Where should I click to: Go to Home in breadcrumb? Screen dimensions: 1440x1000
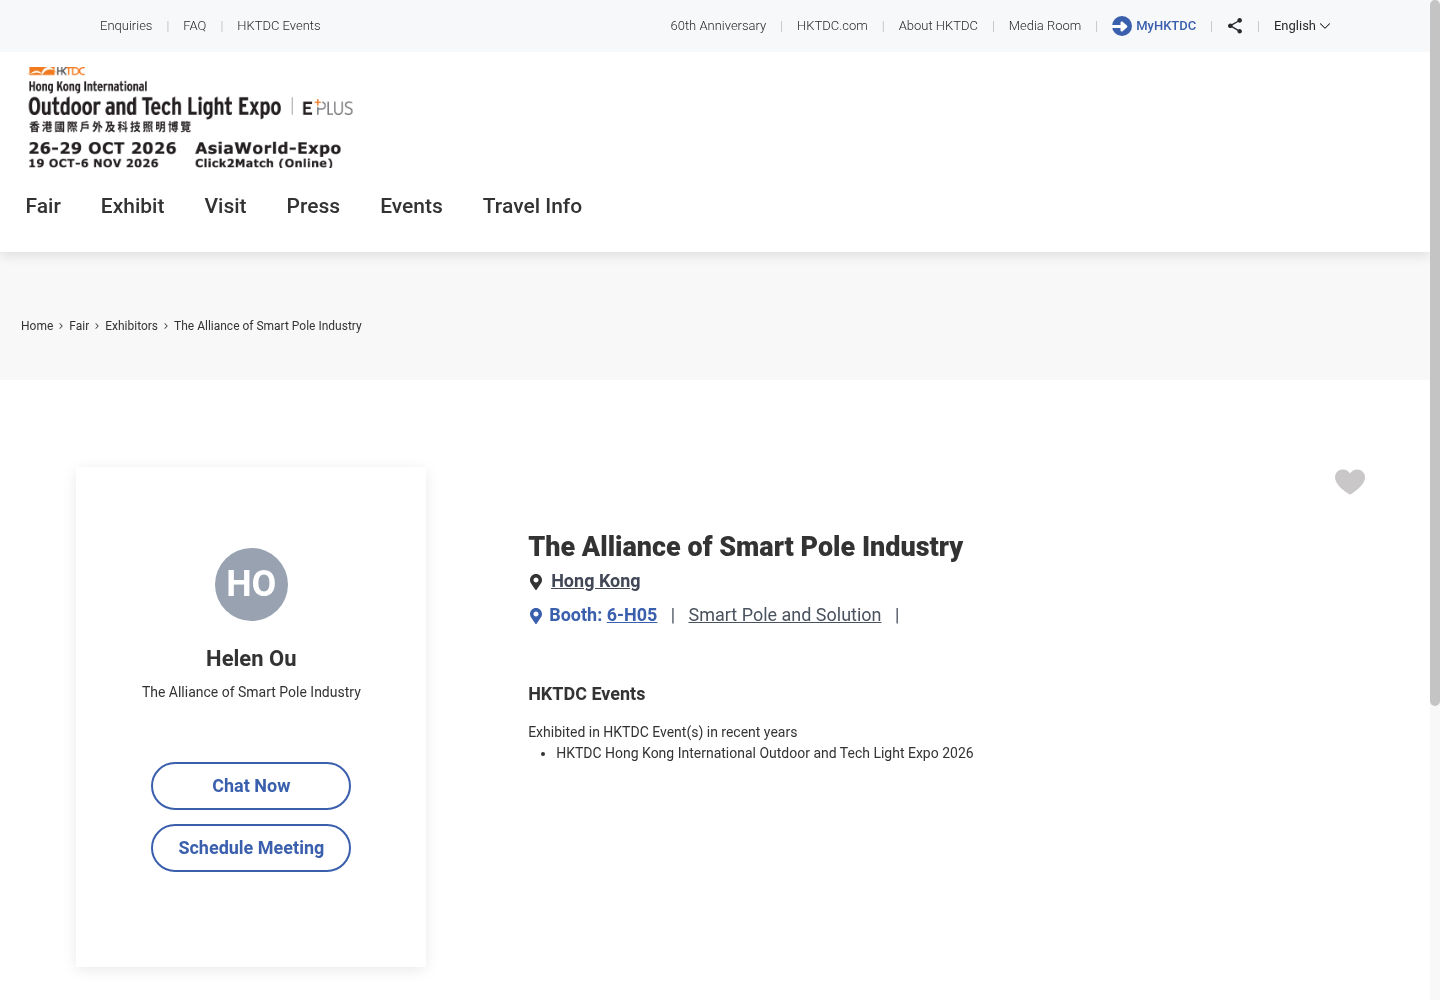[37, 326]
